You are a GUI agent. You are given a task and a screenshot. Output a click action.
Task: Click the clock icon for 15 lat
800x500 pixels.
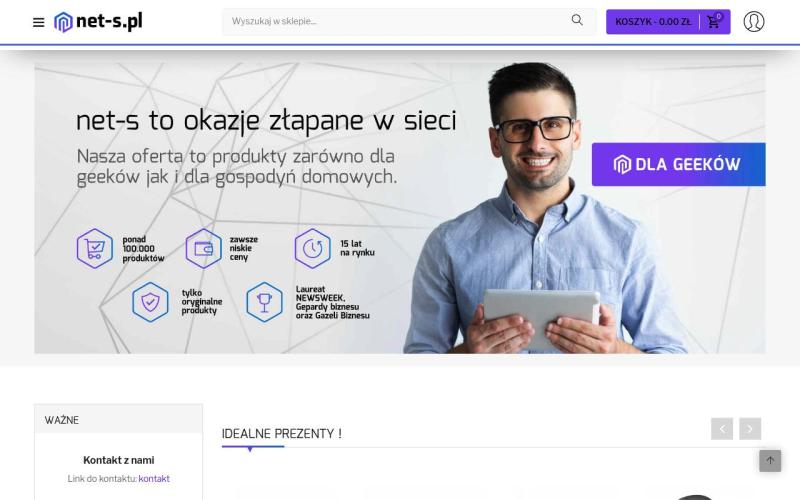(x=312, y=248)
